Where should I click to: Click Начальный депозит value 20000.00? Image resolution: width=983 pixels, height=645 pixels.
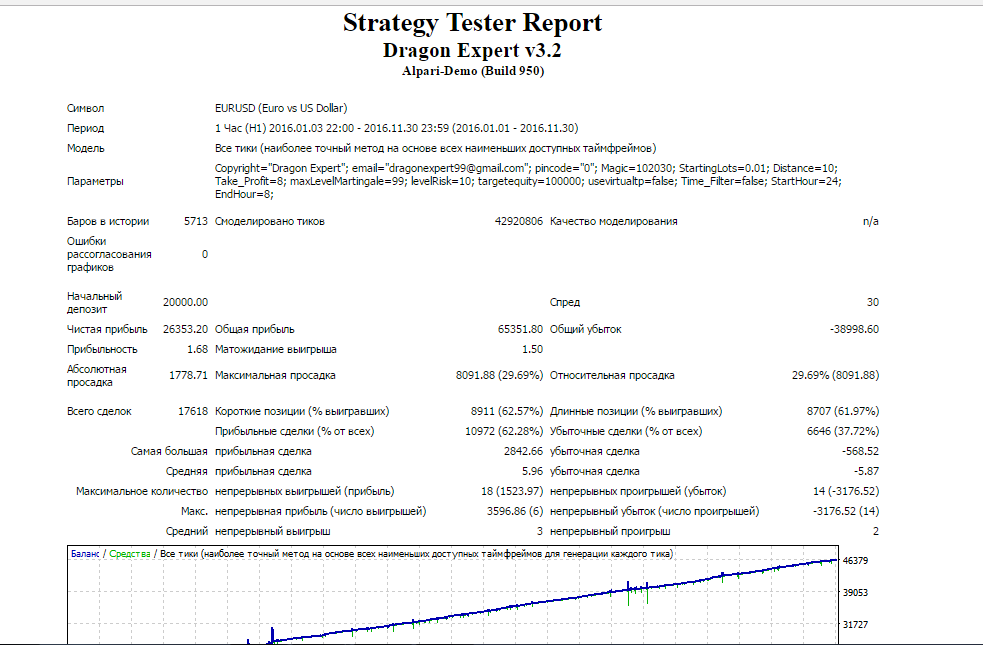tap(185, 302)
